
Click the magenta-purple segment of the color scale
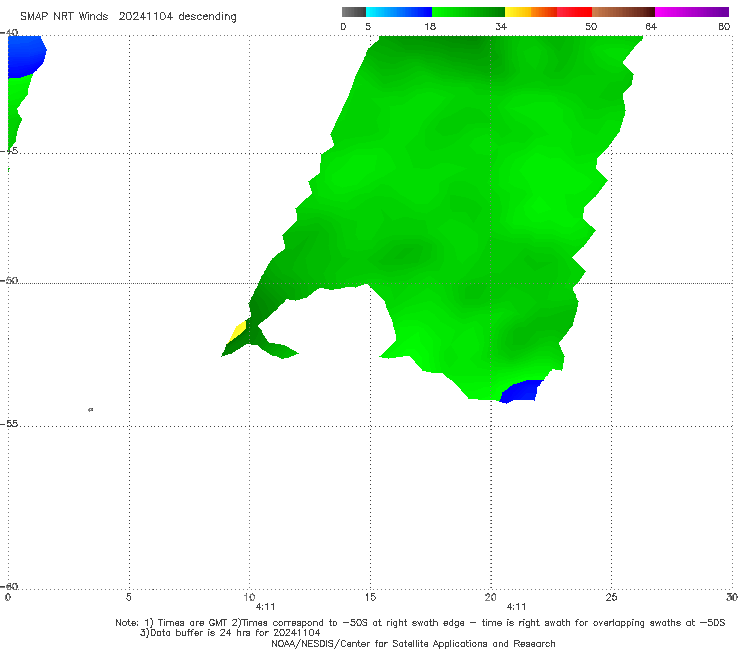[692, 12]
